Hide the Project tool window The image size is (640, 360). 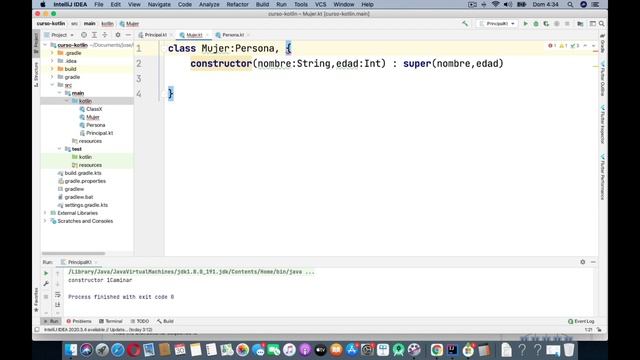[128, 35]
